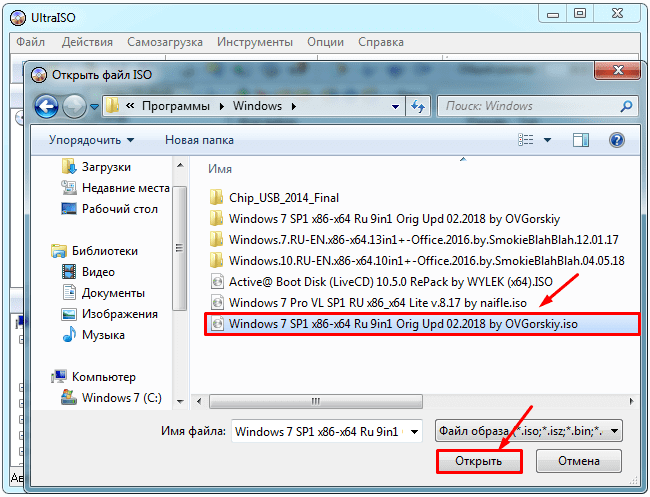
Task: Toggle the preview pane icon
Action: click(581, 140)
